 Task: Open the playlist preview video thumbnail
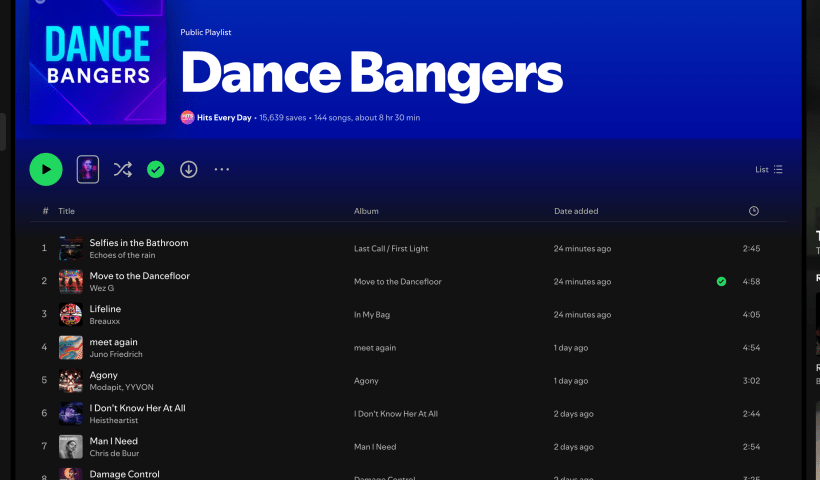88,170
